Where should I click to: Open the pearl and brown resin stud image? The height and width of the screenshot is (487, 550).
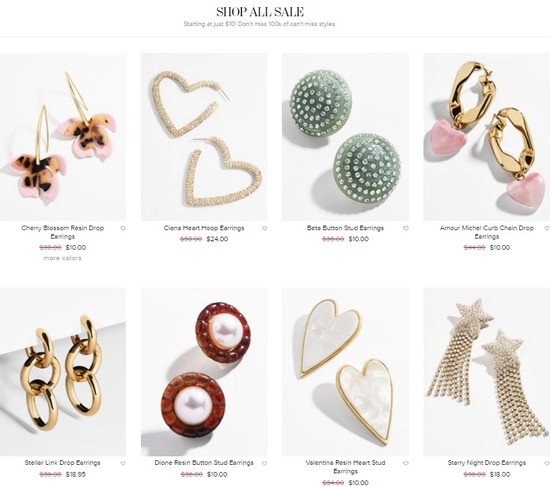tap(204, 372)
